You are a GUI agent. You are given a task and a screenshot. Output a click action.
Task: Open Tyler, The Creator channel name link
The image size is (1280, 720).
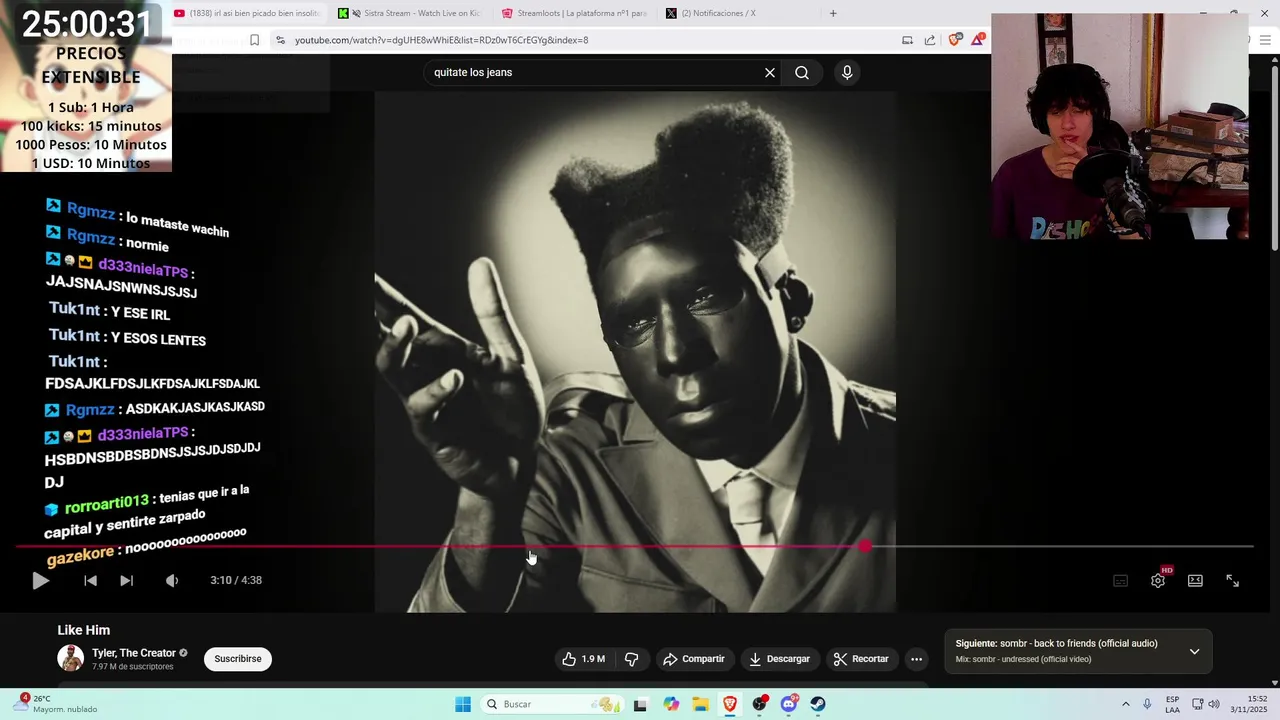pyautogui.click(x=134, y=653)
